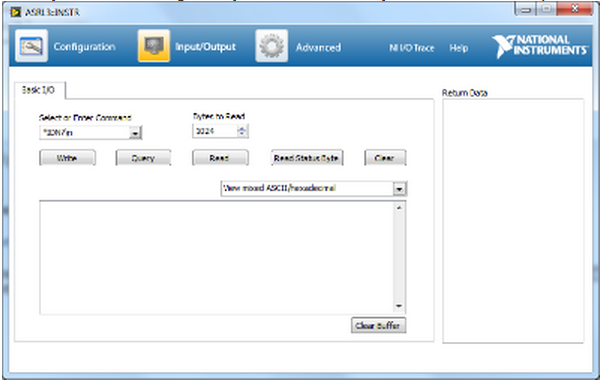The image size is (602, 381).
Task: Increment Bytes to Read value
Action: pyautogui.click(x=242, y=128)
